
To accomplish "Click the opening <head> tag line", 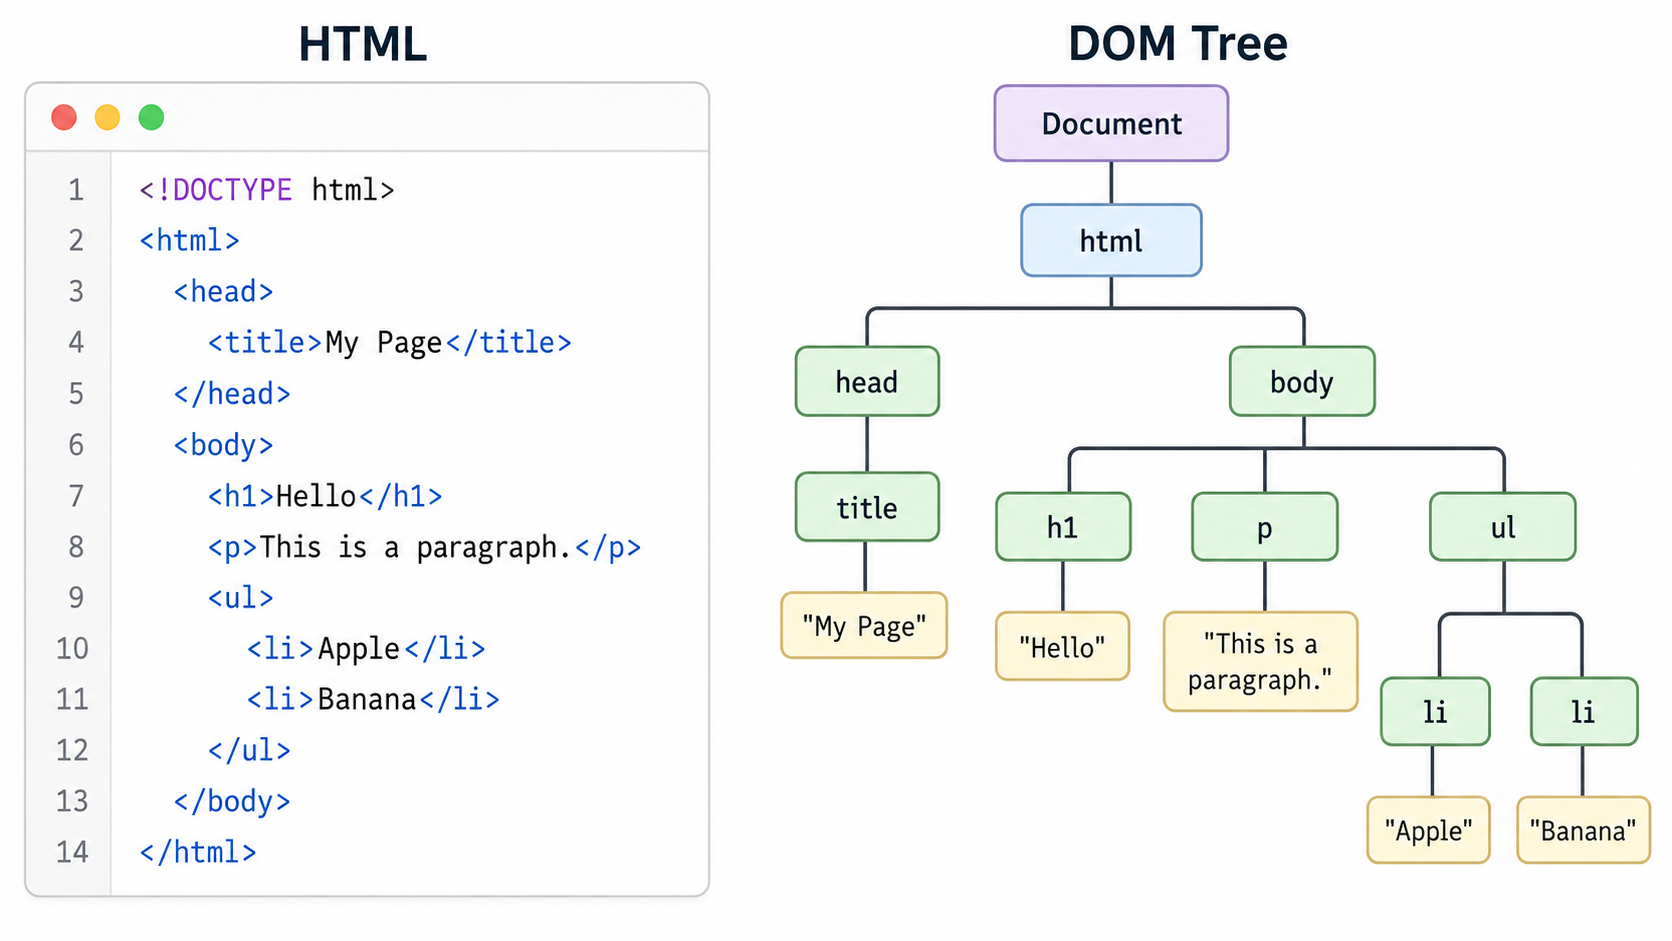I will [223, 291].
